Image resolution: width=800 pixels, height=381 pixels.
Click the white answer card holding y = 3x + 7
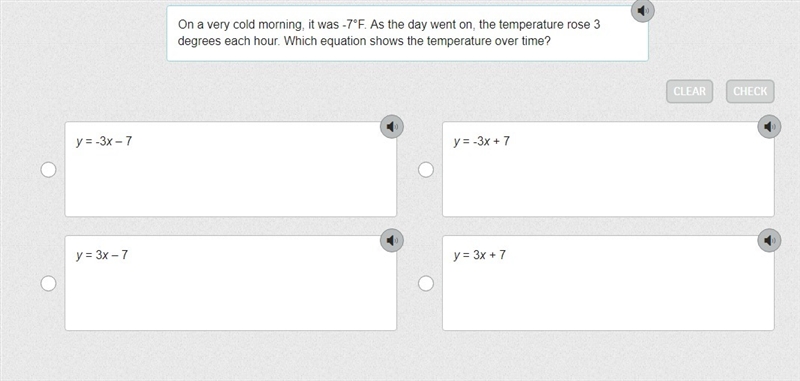pos(608,283)
